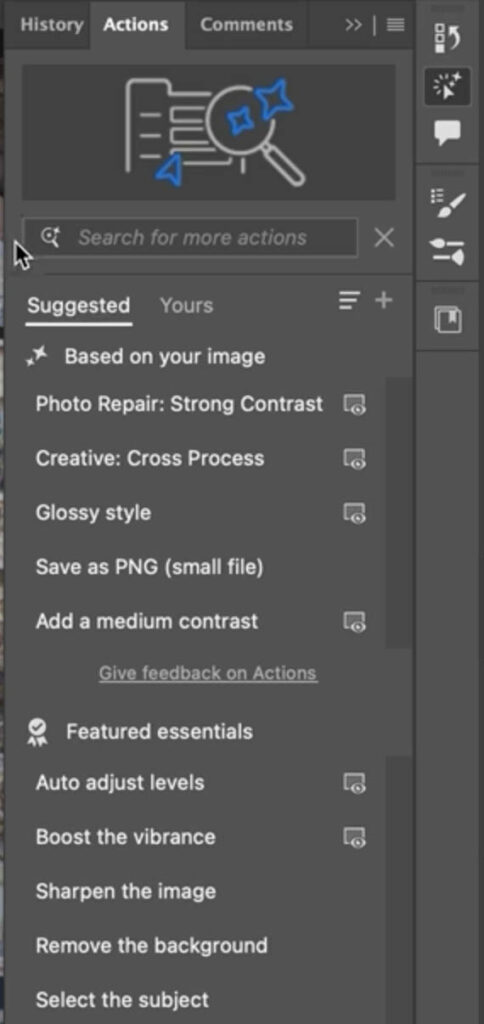Open the Libraries panel icon
The image size is (484, 1024).
click(x=448, y=320)
